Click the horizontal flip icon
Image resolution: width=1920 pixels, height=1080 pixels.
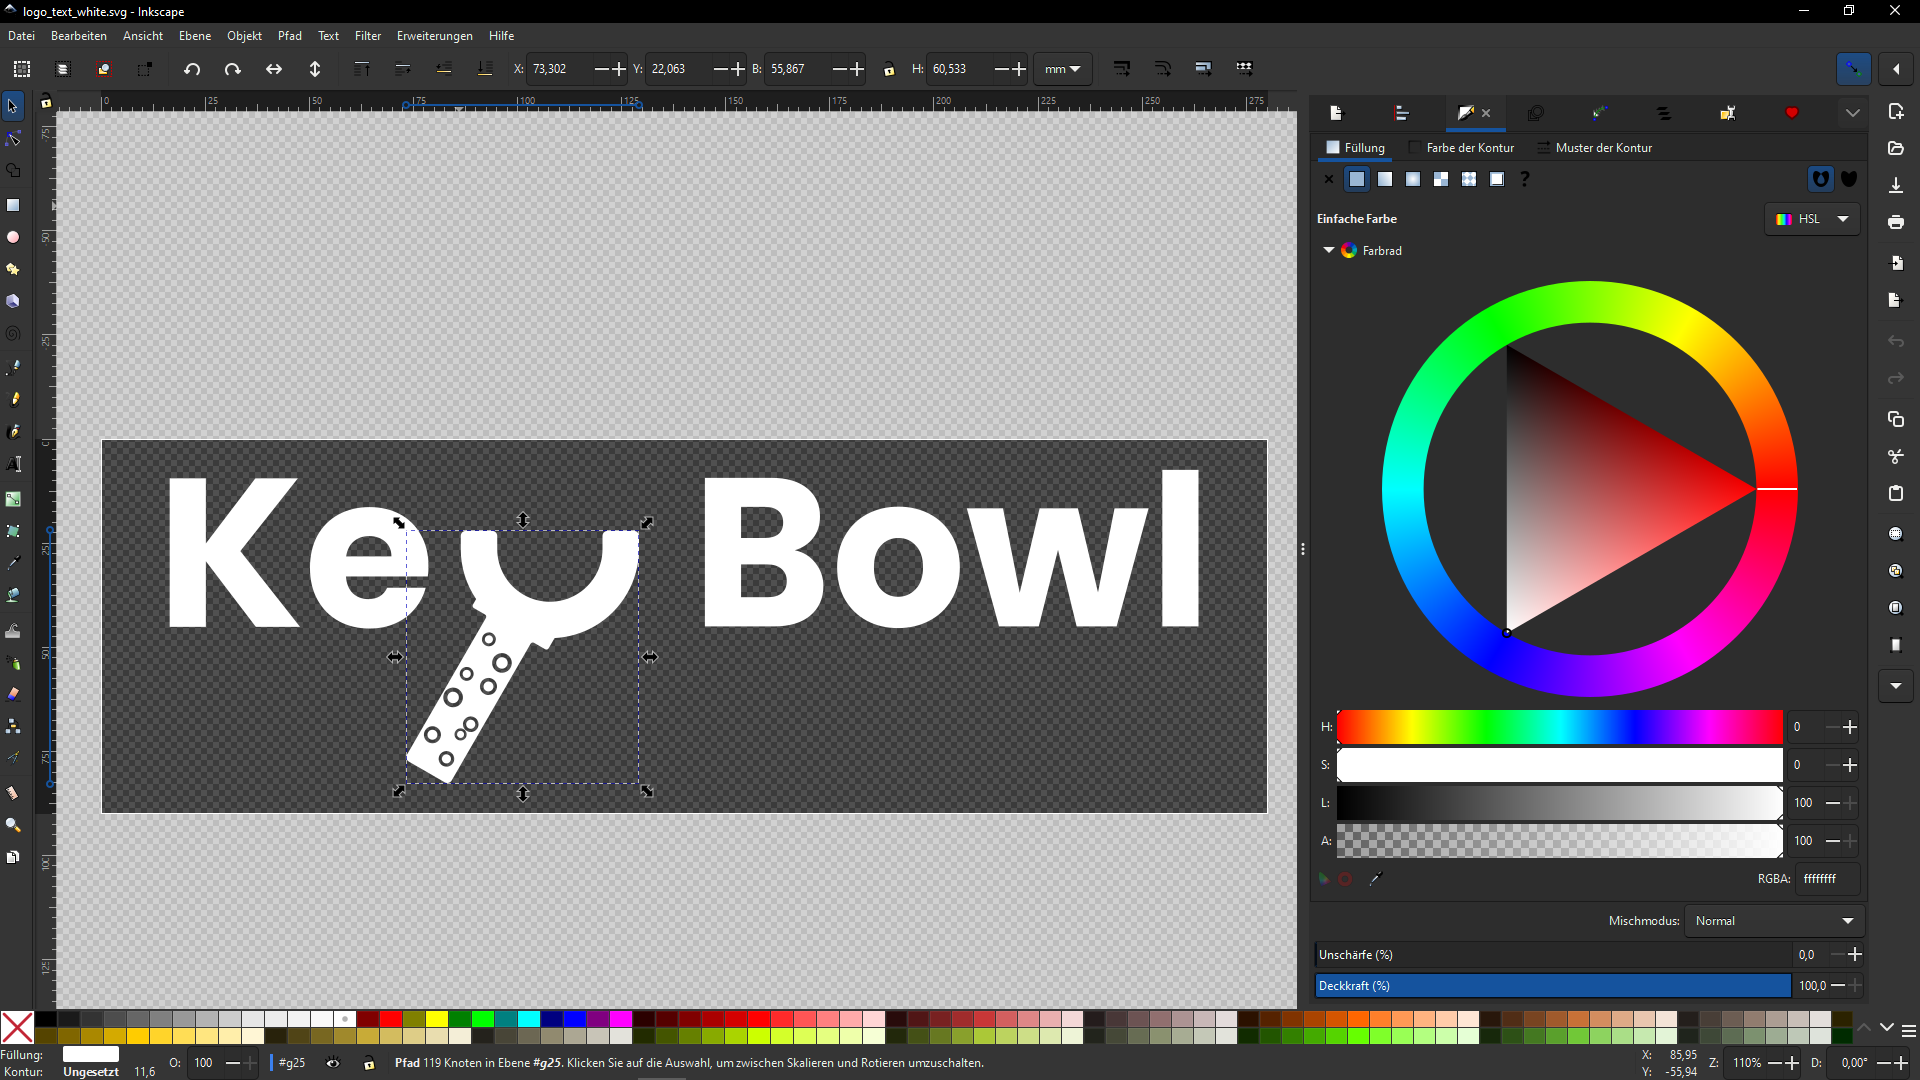tap(273, 69)
